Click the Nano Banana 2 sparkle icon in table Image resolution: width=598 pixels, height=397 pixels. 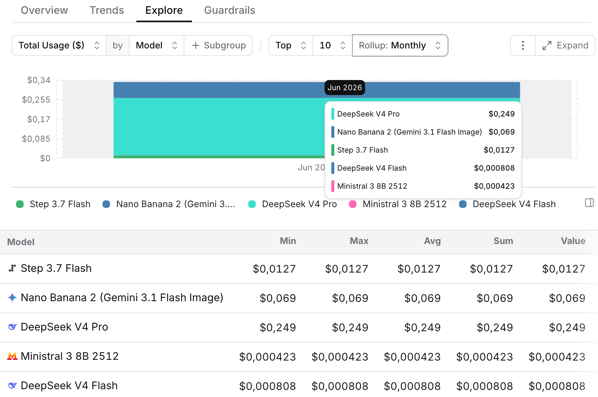click(12, 297)
